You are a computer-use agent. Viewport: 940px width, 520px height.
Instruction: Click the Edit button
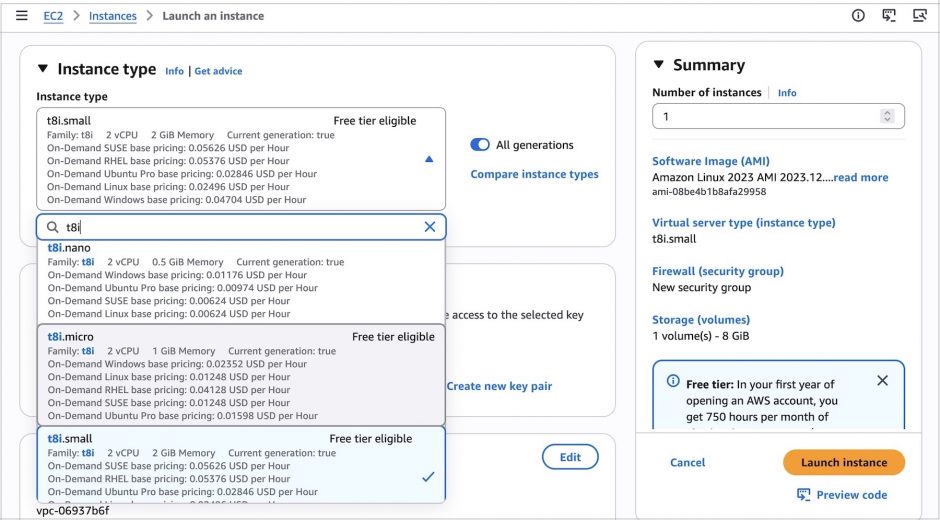[570, 457]
